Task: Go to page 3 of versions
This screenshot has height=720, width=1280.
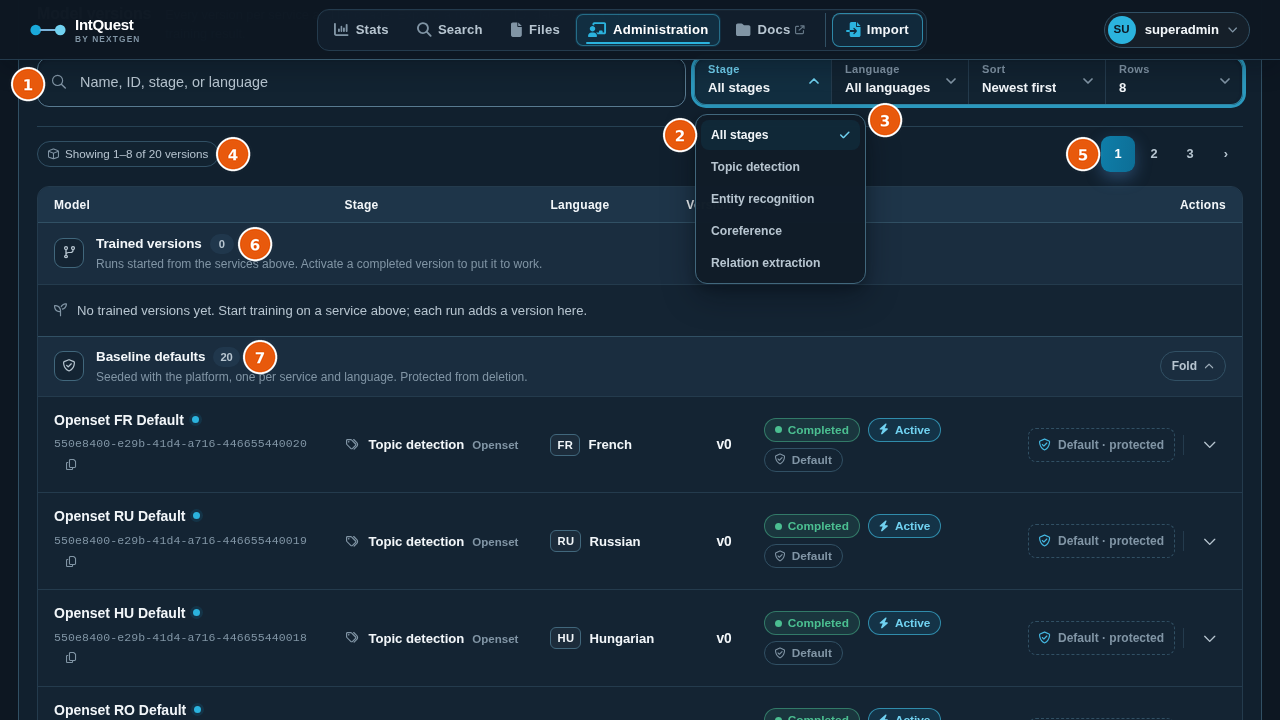Action: 1190,154
